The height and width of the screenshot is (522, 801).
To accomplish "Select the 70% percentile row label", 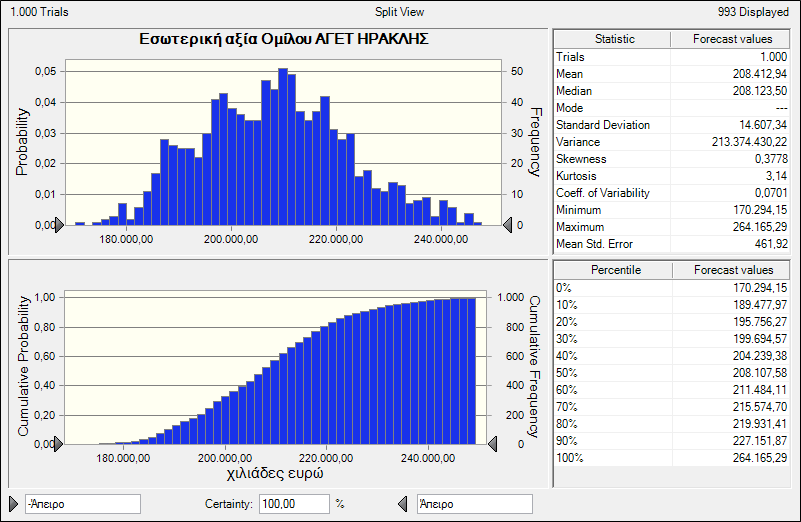I will click(x=567, y=407).
